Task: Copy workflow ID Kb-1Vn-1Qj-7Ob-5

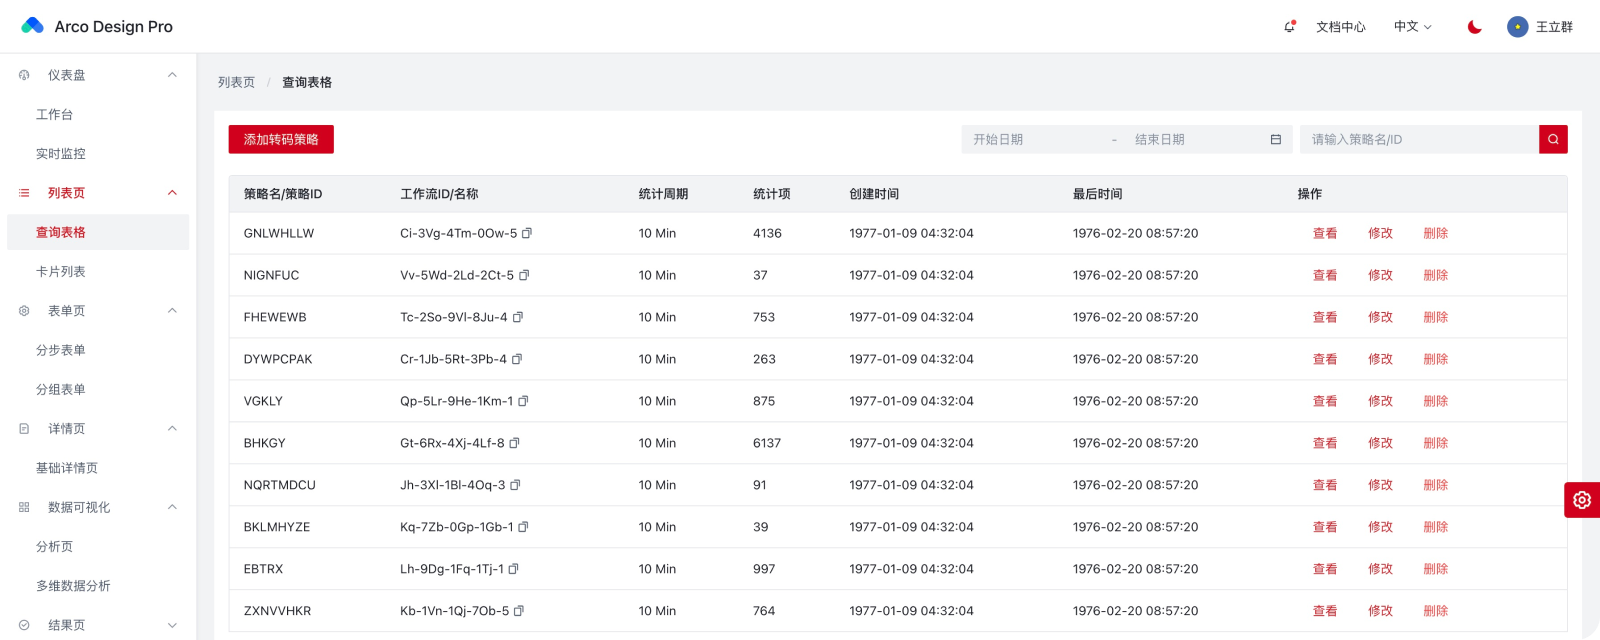Action: [x=519, y=611]
